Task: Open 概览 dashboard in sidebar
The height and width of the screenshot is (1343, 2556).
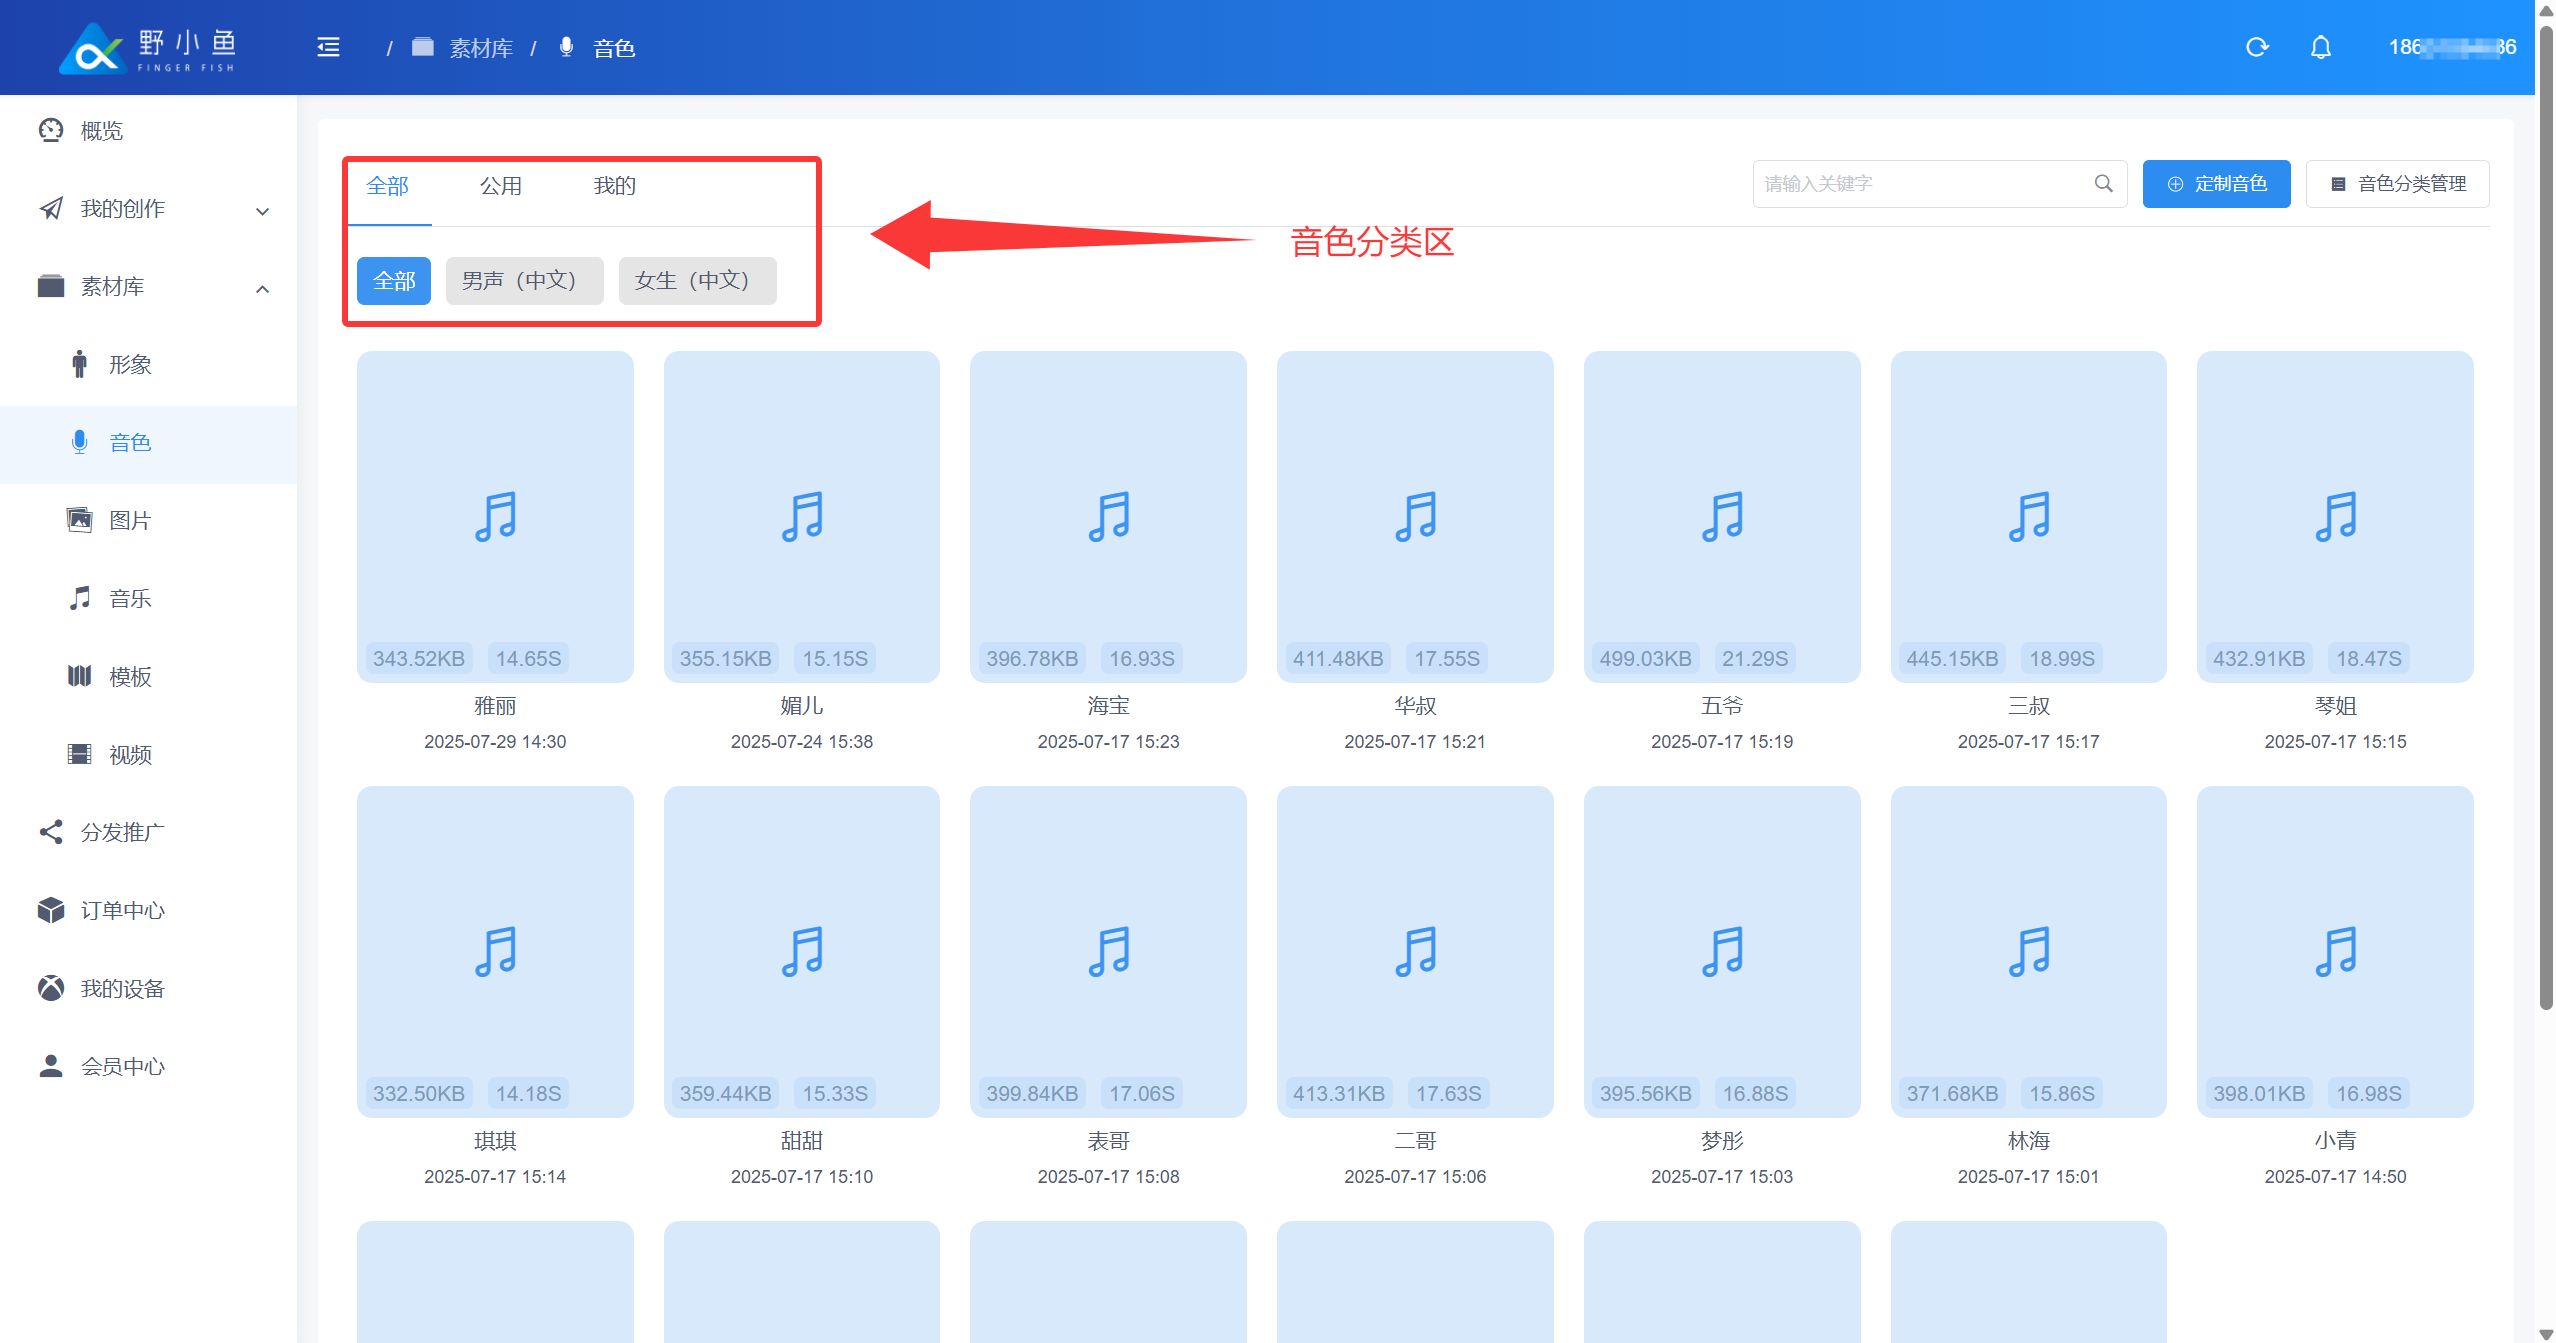Action: pos(101,131)
